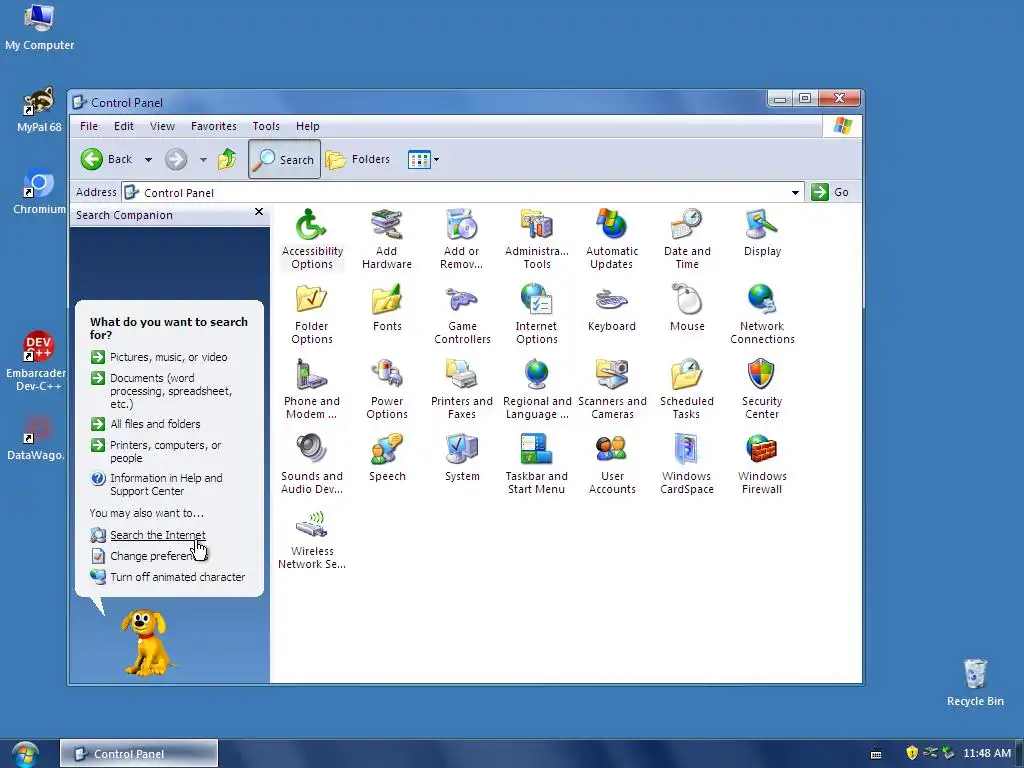Open Taskbar and Start Menu icon
The image size is (1024, 768).
click(x=537, y=464)
